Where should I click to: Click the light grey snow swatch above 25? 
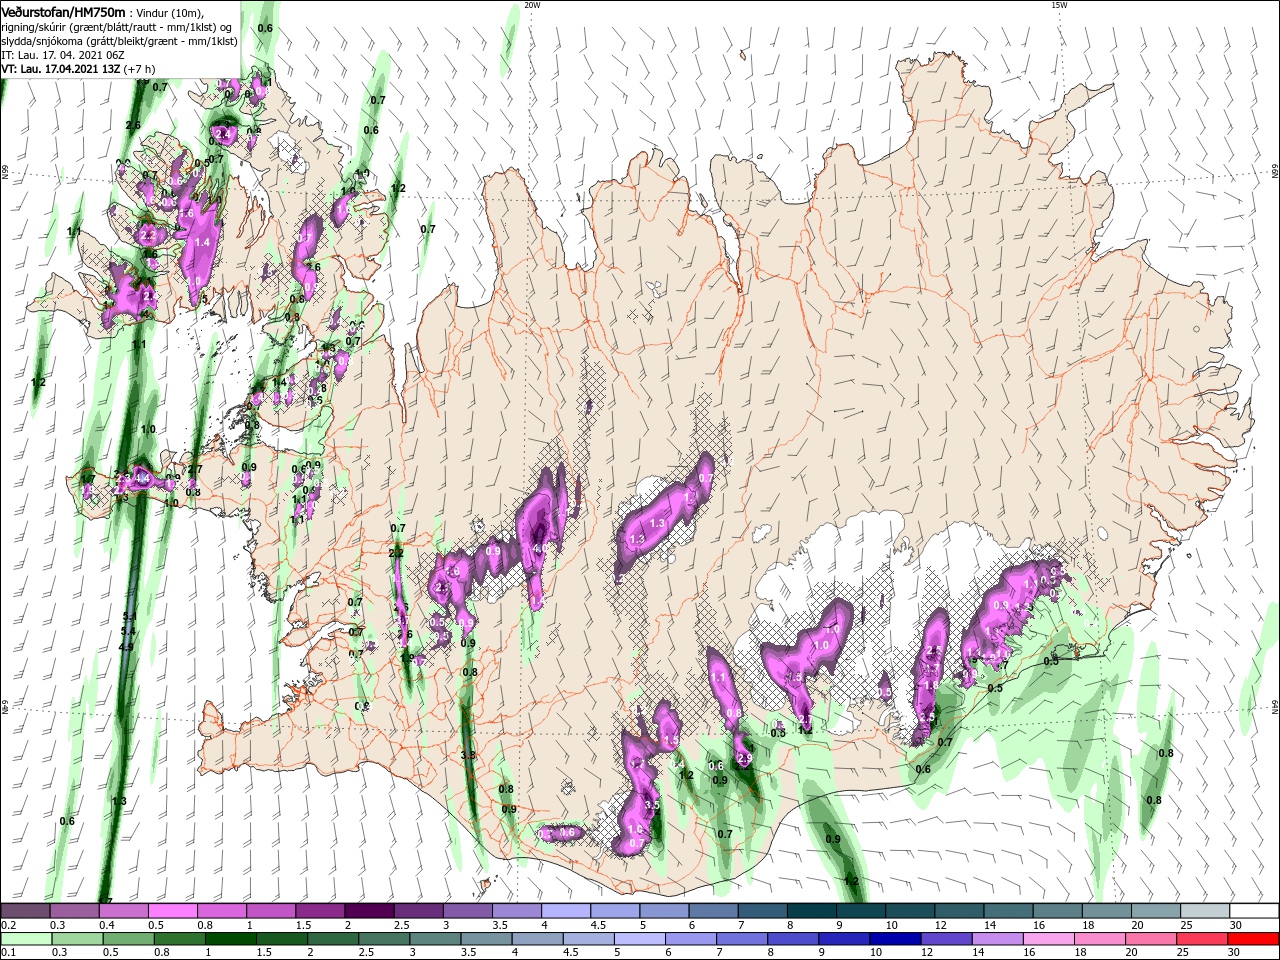(1205, 911)
